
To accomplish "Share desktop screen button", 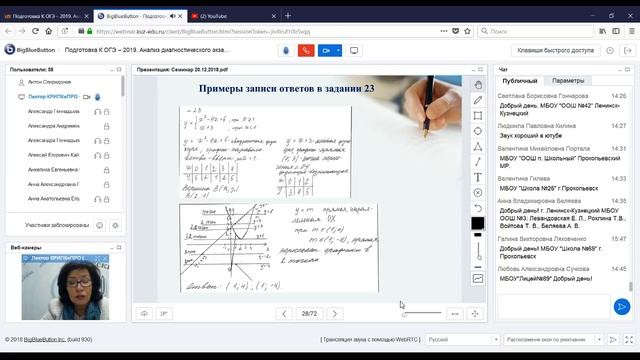I will point(354,51).
